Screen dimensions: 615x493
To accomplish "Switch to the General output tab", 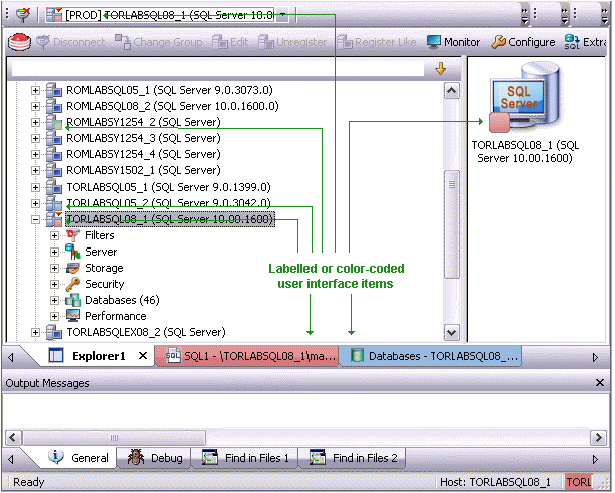I will [x=78, y=458].
